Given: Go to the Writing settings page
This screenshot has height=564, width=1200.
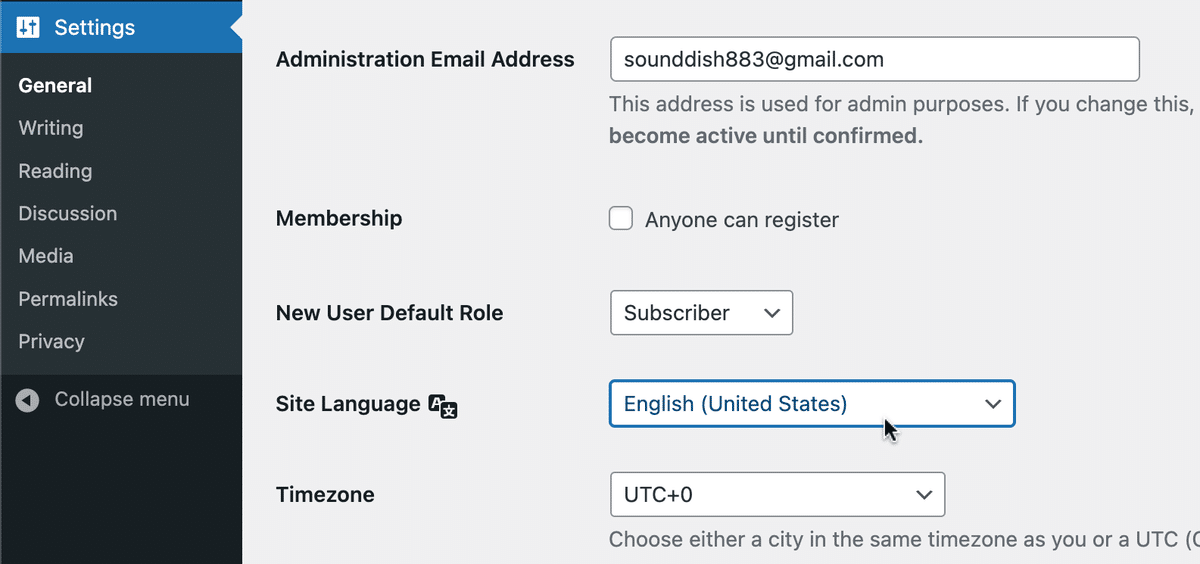Looking at the screenshot, I should [x=51, y=128].
